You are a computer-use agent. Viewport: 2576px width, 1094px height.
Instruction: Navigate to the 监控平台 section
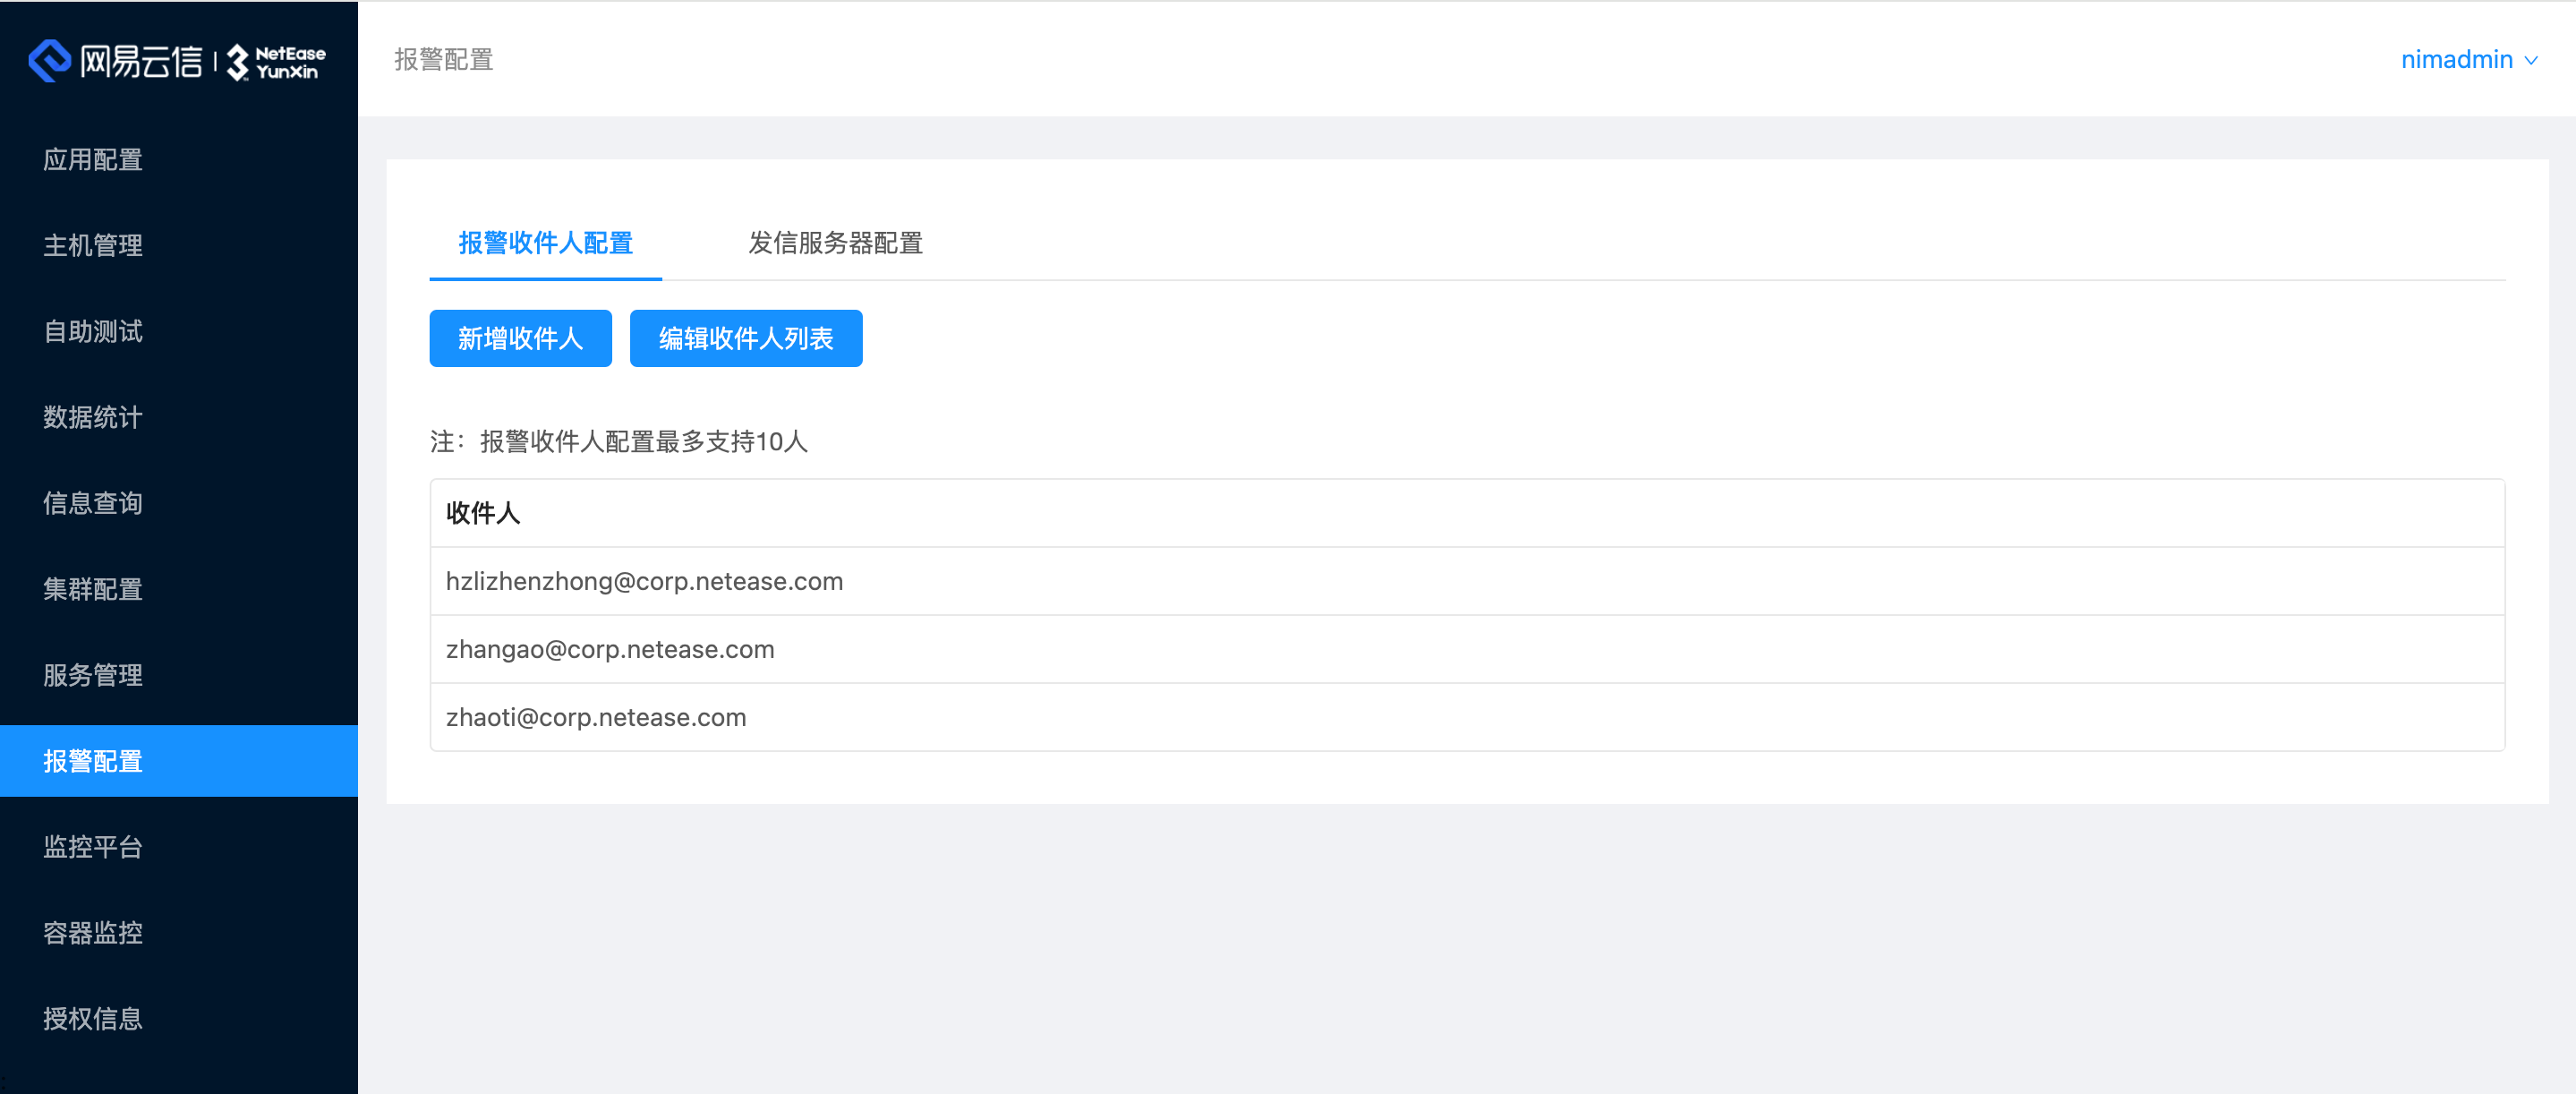click(x=93, y=847)
